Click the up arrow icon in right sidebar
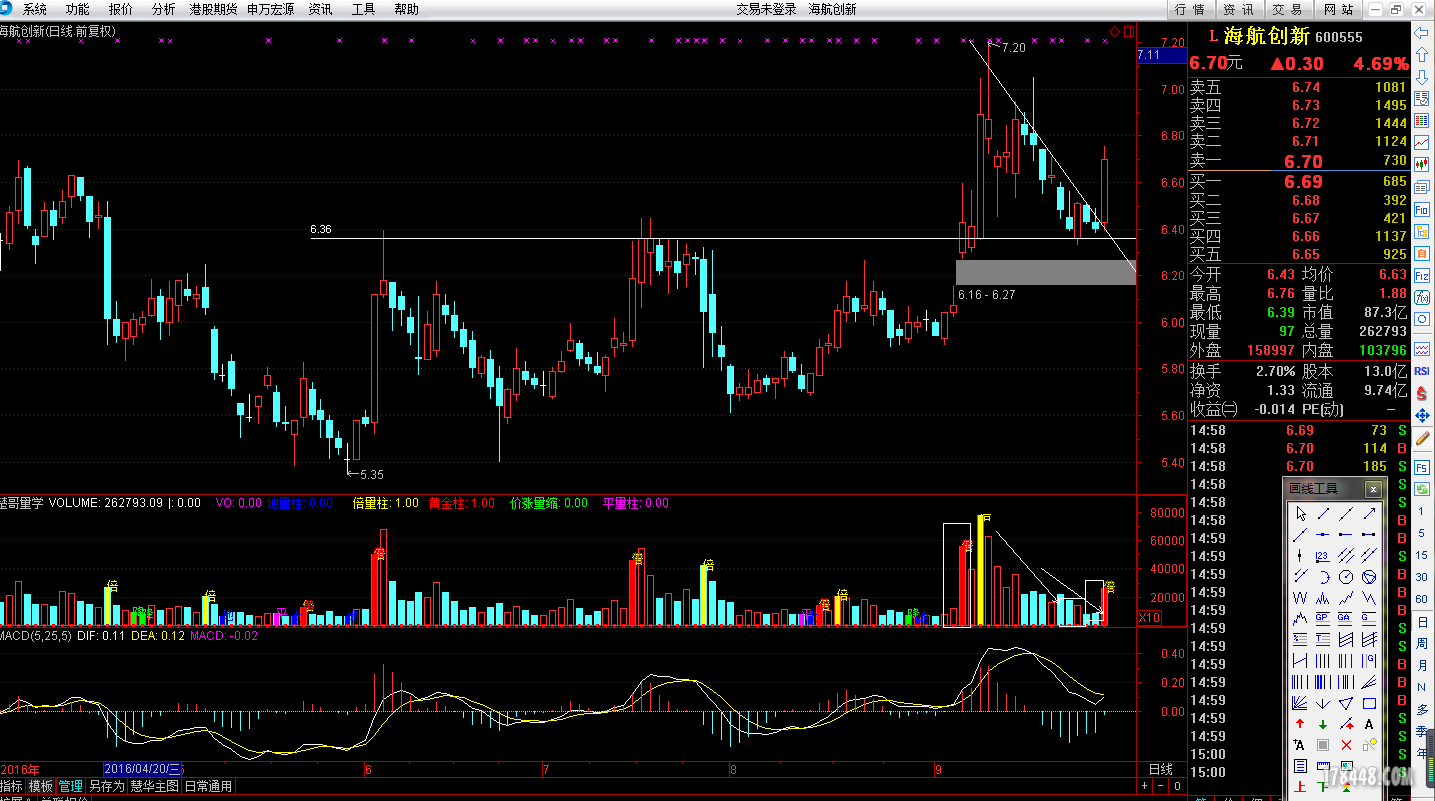Screen dimensions: 1435x801 click(1422, 54)
